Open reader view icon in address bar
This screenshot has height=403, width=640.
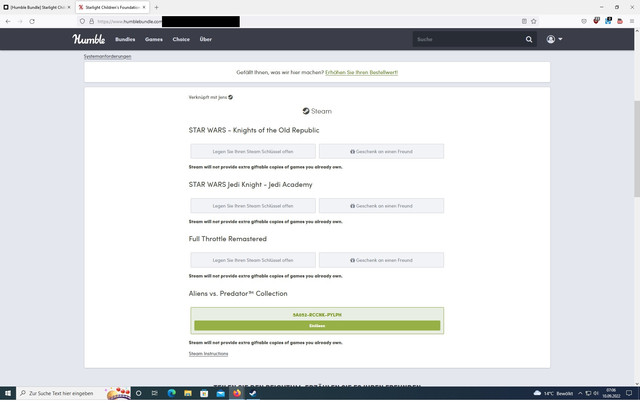(524, 21)
